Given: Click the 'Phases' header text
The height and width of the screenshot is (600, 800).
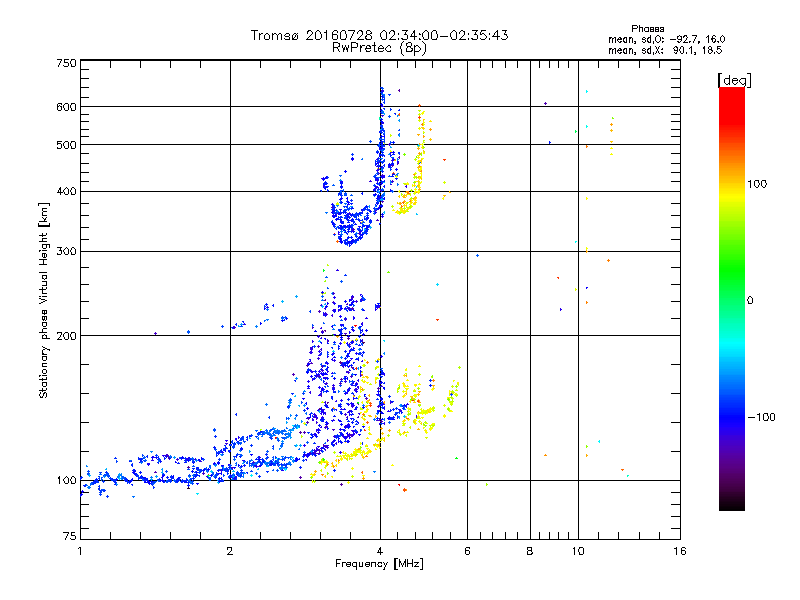Looking at the screenshot, I should coord(647,29).
